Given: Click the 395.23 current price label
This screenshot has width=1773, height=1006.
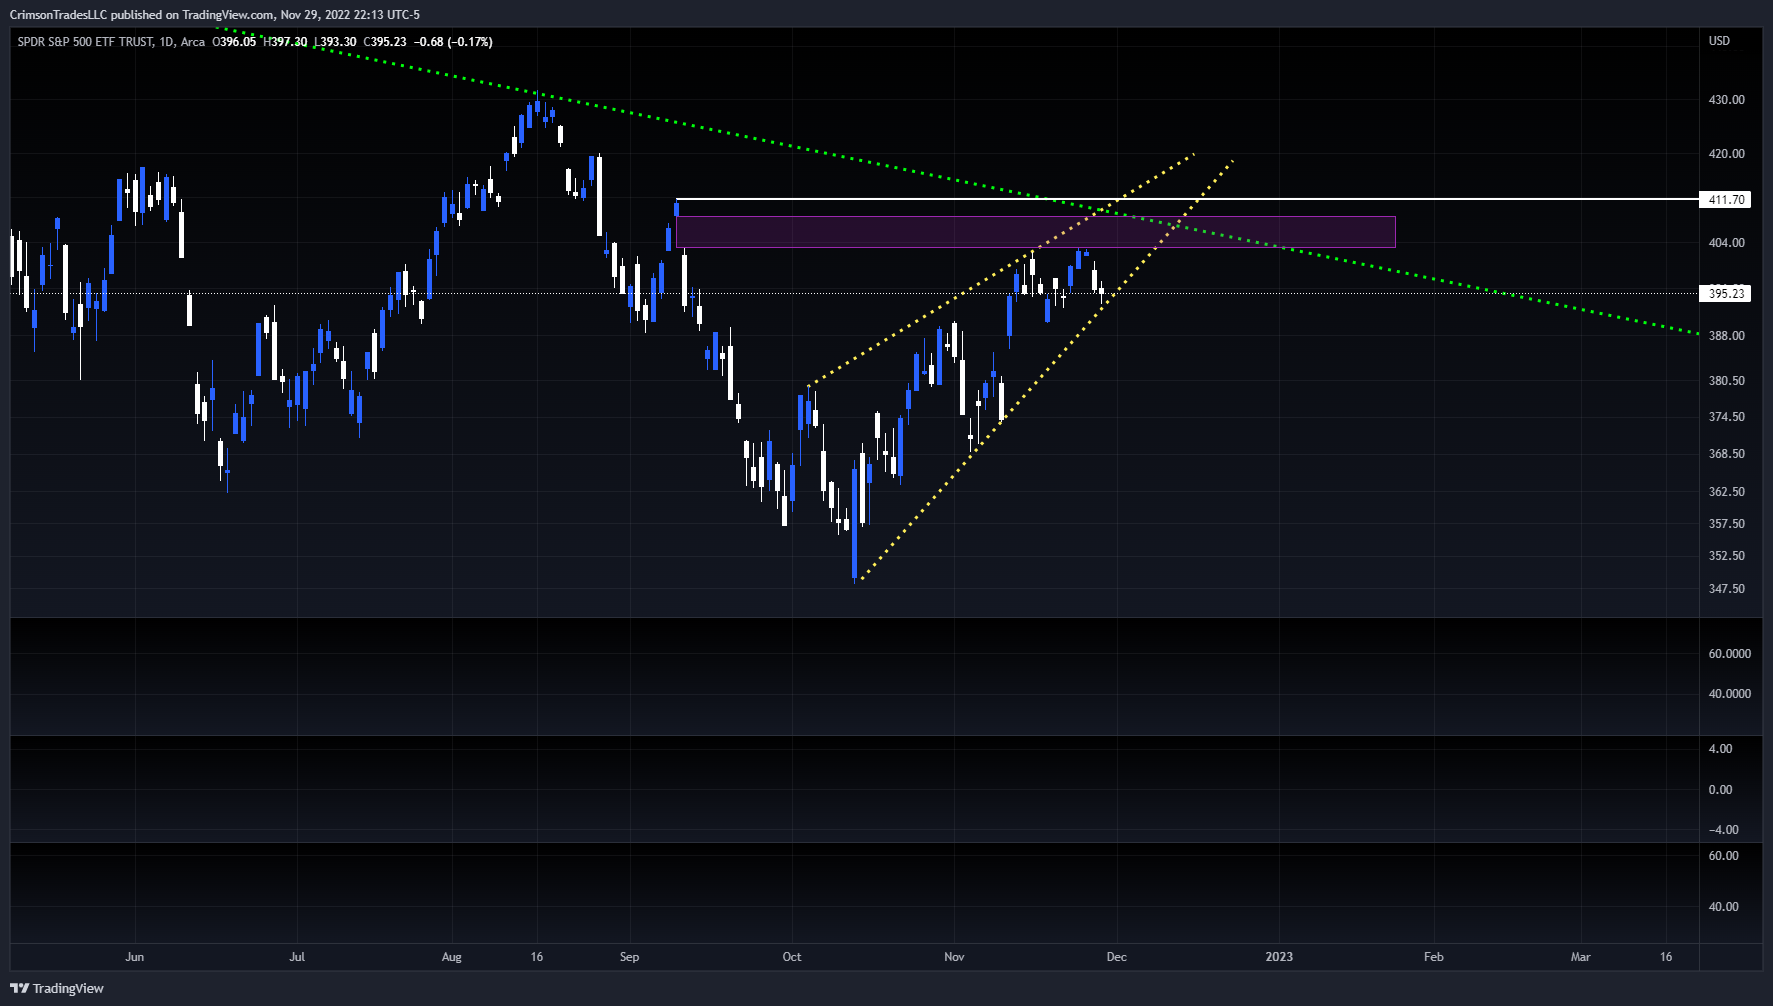Looking at the screenshot, I should click(x=1728, y=293).
